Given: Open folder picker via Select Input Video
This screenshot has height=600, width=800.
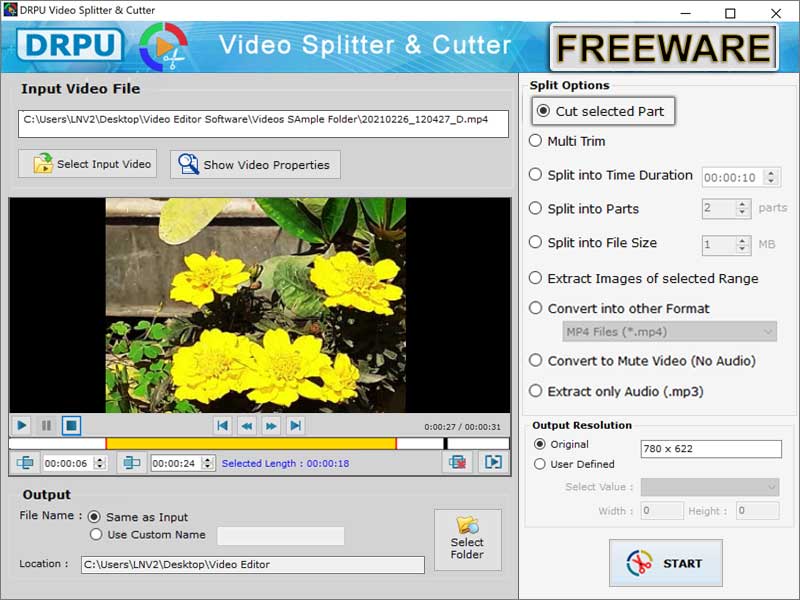Looking at the screenshot, I should click(87, 164).
